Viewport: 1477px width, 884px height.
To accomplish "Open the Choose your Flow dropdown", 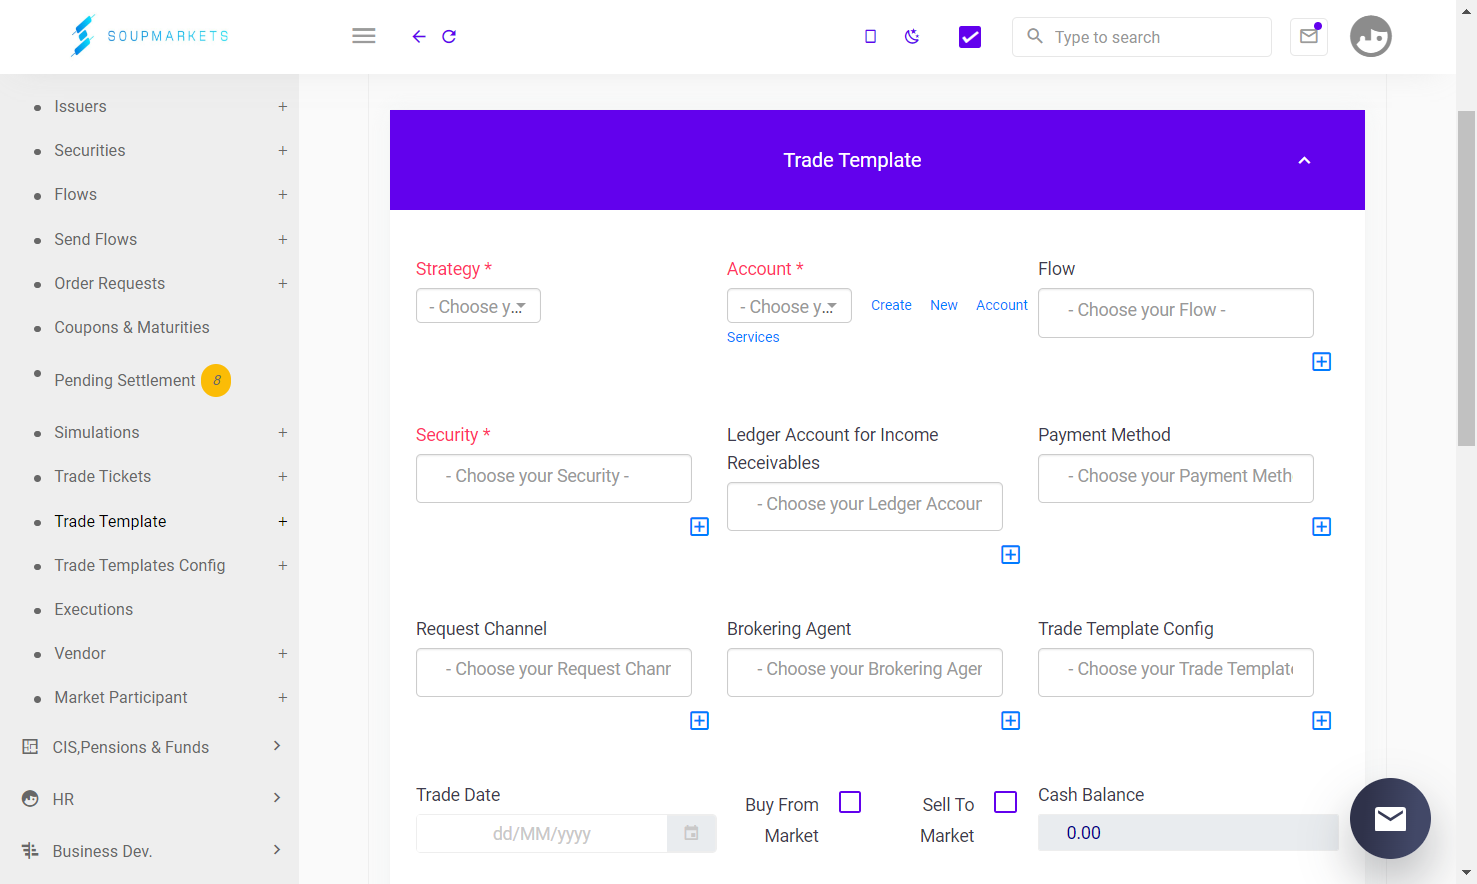I will point(1176,313).
